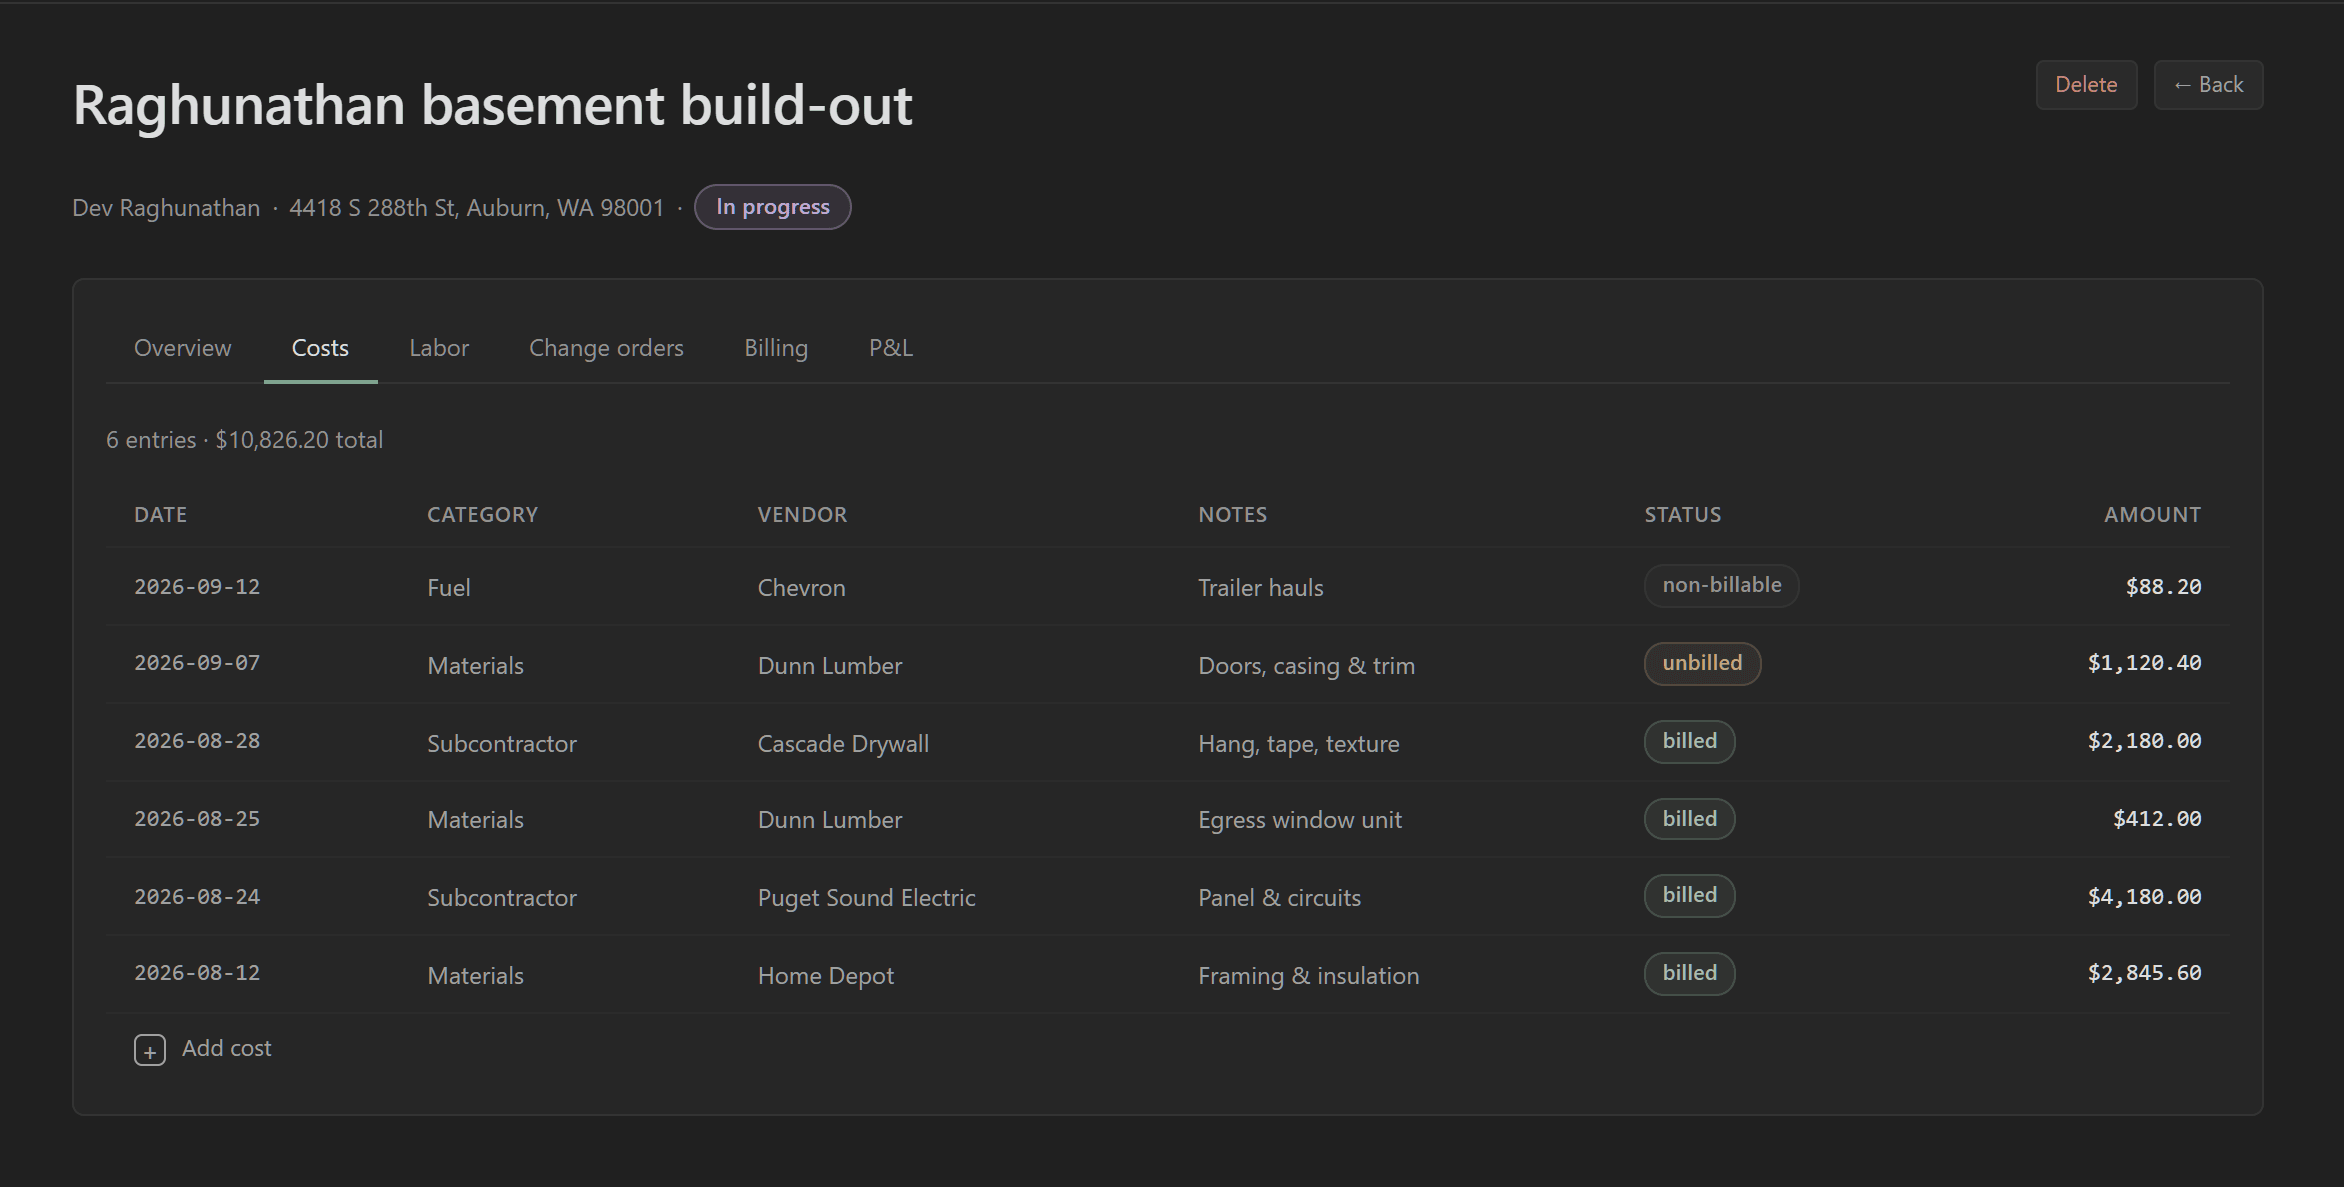Click the AMOUNT column header
This screenshot has width=2344, height=1187.
coord(2152,515)
